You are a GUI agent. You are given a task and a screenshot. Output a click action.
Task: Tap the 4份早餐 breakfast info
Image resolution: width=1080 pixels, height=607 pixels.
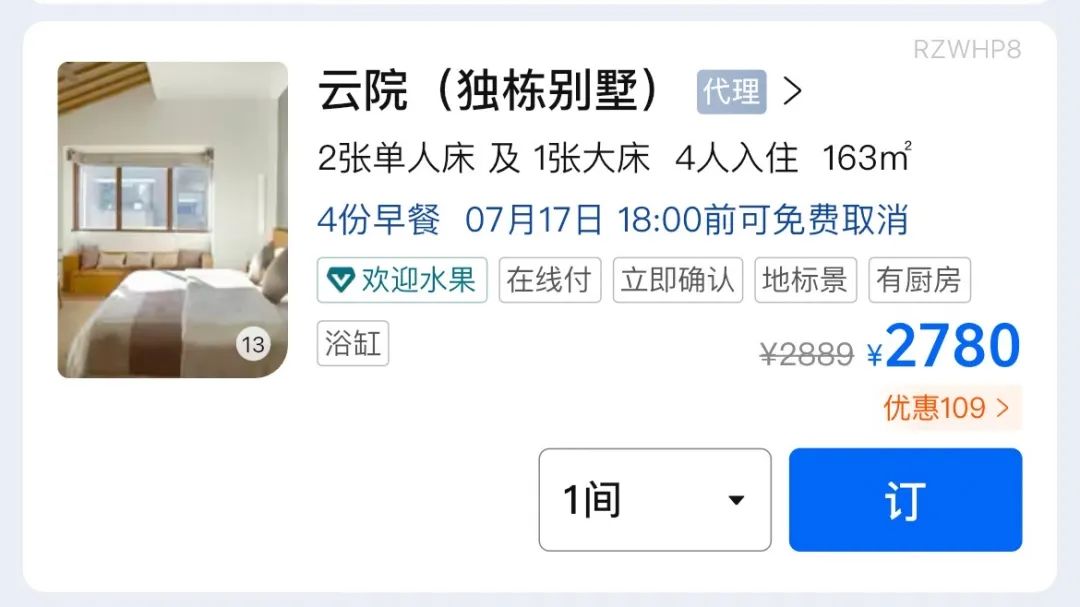click(378, 220)
